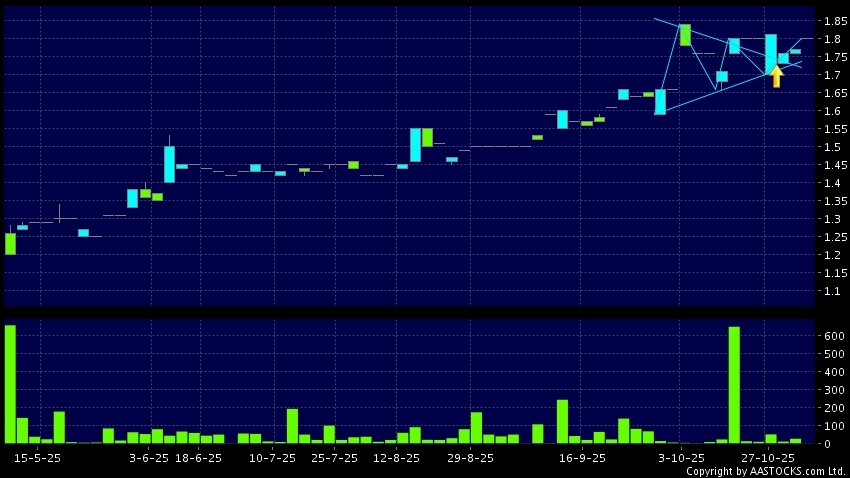Image resolution: width=850 pixels, height=478 pixels.
Task: Click the volume bar near 10-7-25
Action: pyautogui.click(x=292, y=425)
